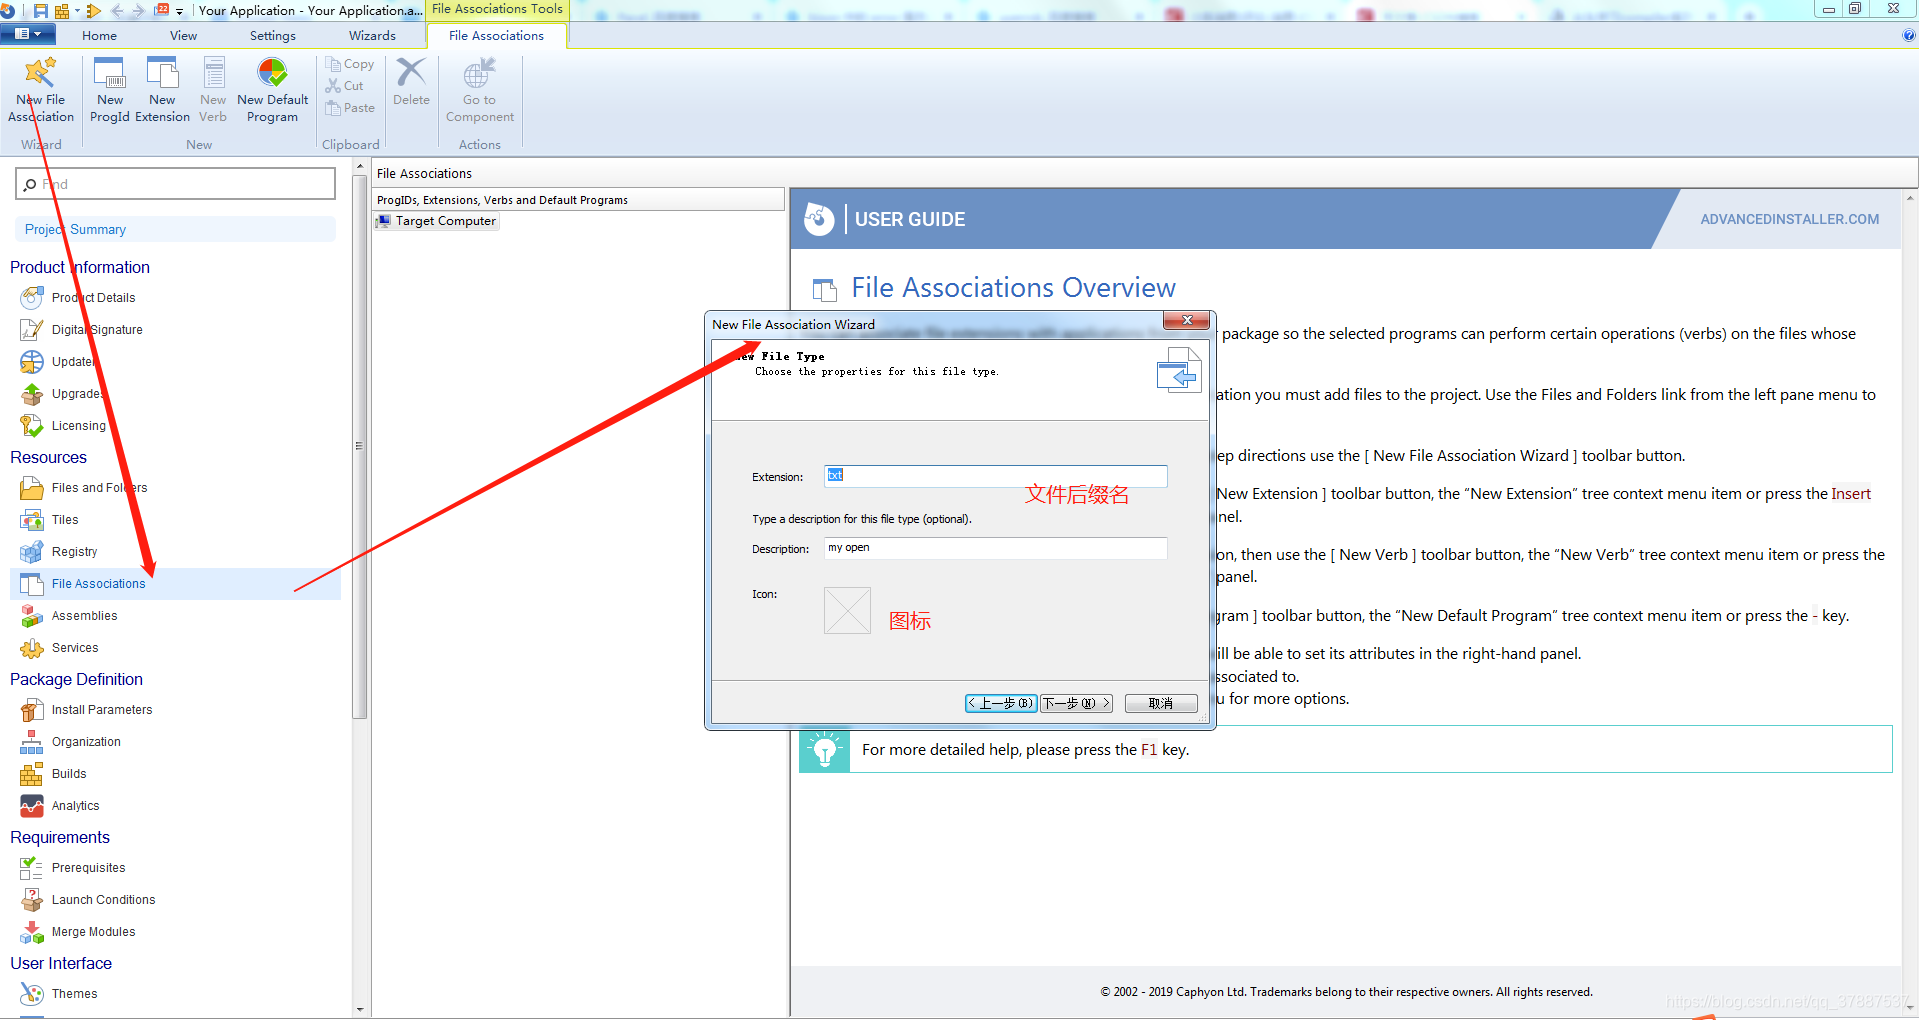Visit the ADVANCEDINSTALLER.COM link

coord(1789,218)
